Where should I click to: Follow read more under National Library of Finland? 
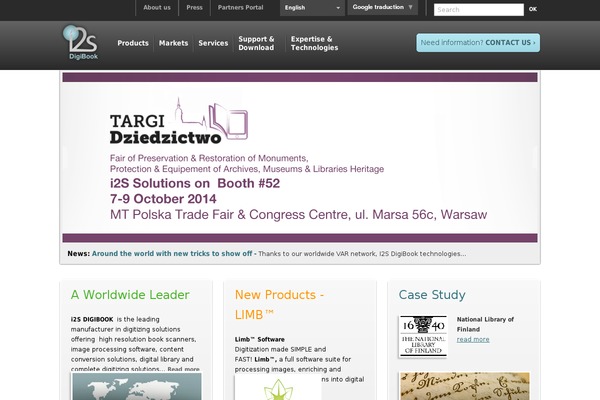click(473, 340)
